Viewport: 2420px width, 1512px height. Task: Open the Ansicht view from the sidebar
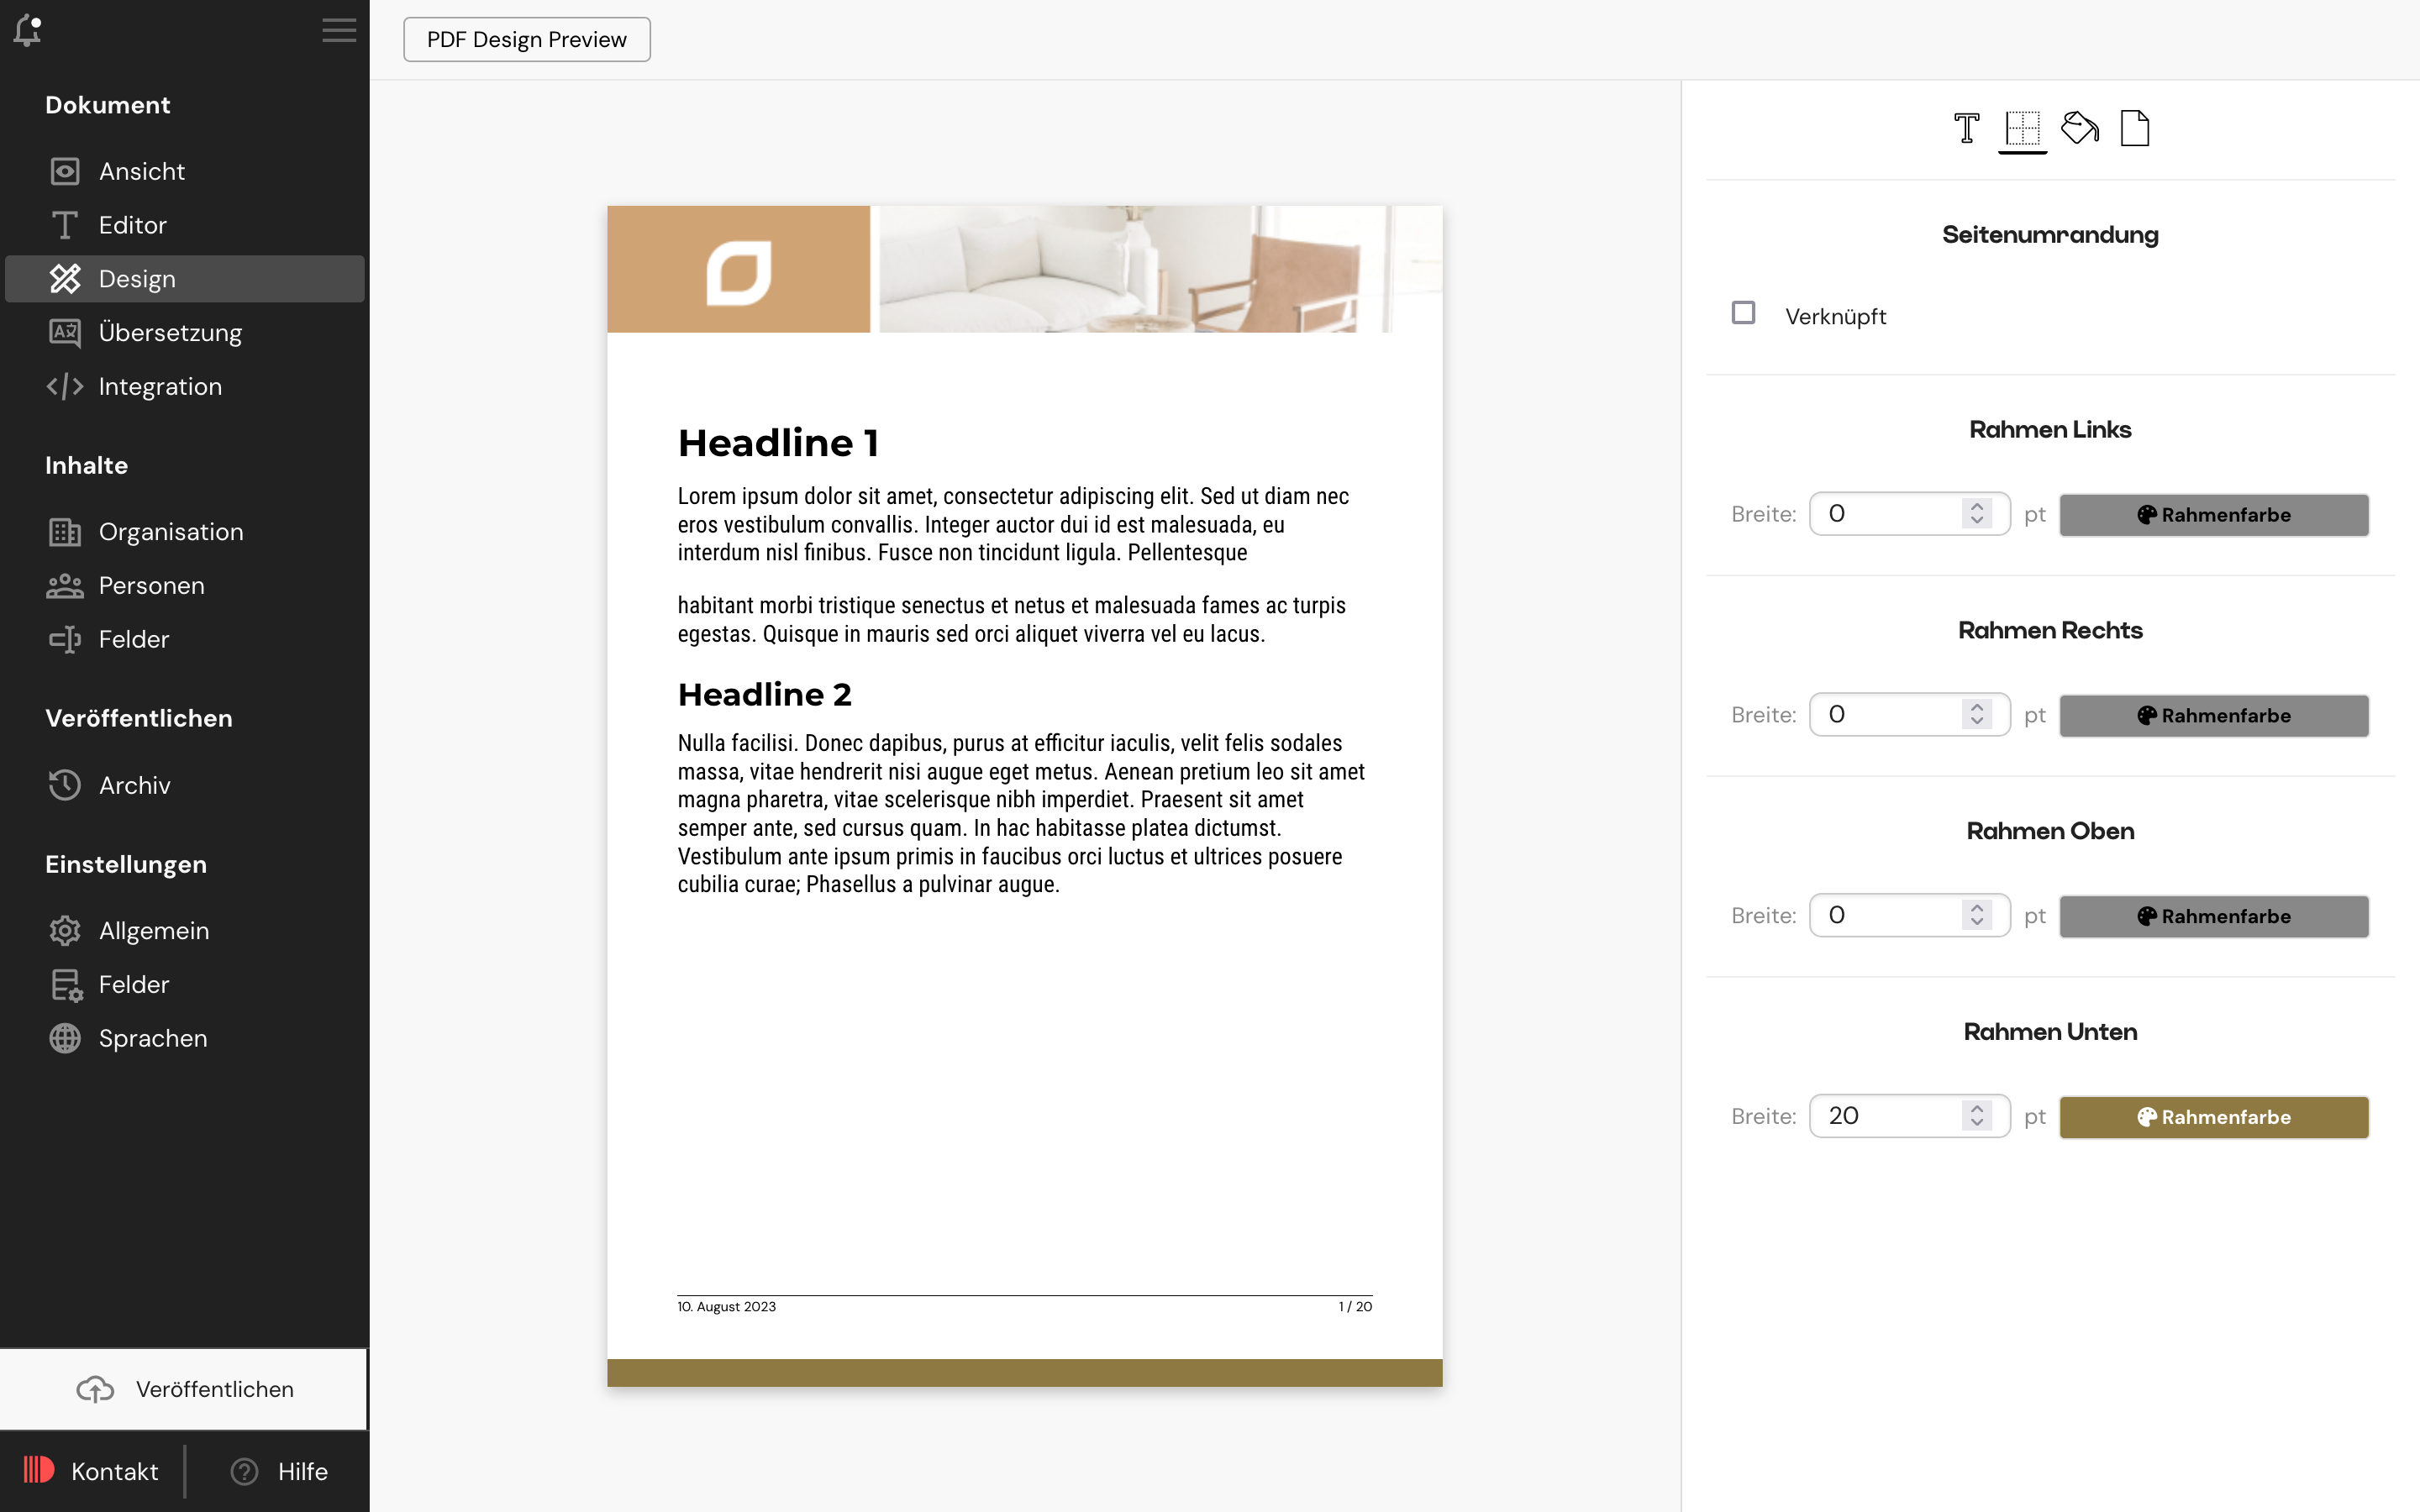tap(141, 171)
